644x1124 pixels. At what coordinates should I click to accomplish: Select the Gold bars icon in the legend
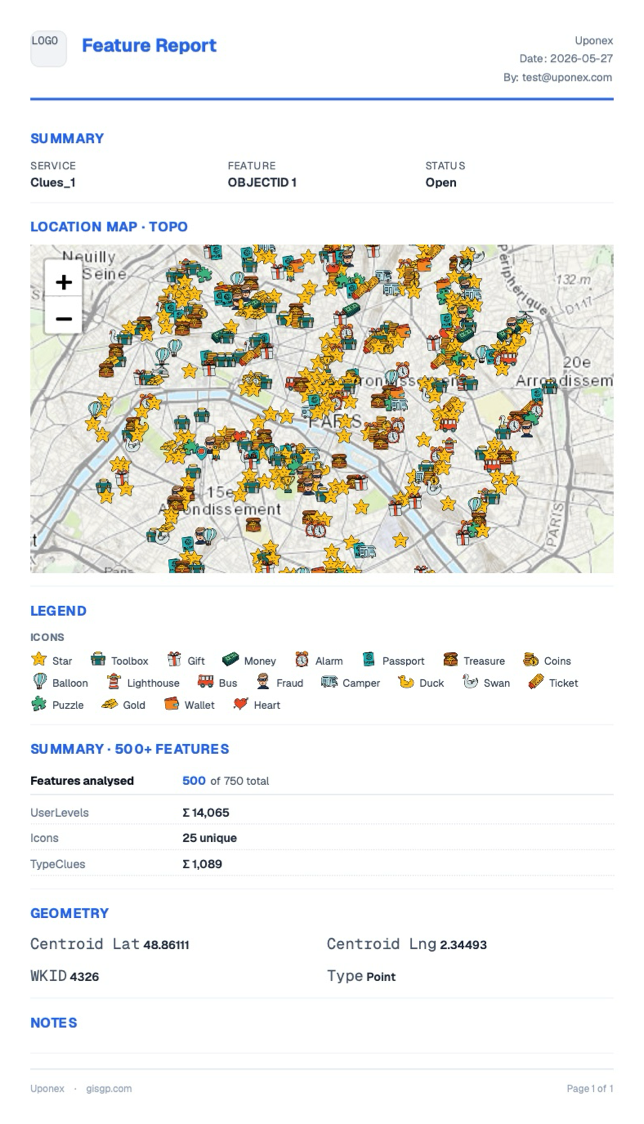[109, 704]
